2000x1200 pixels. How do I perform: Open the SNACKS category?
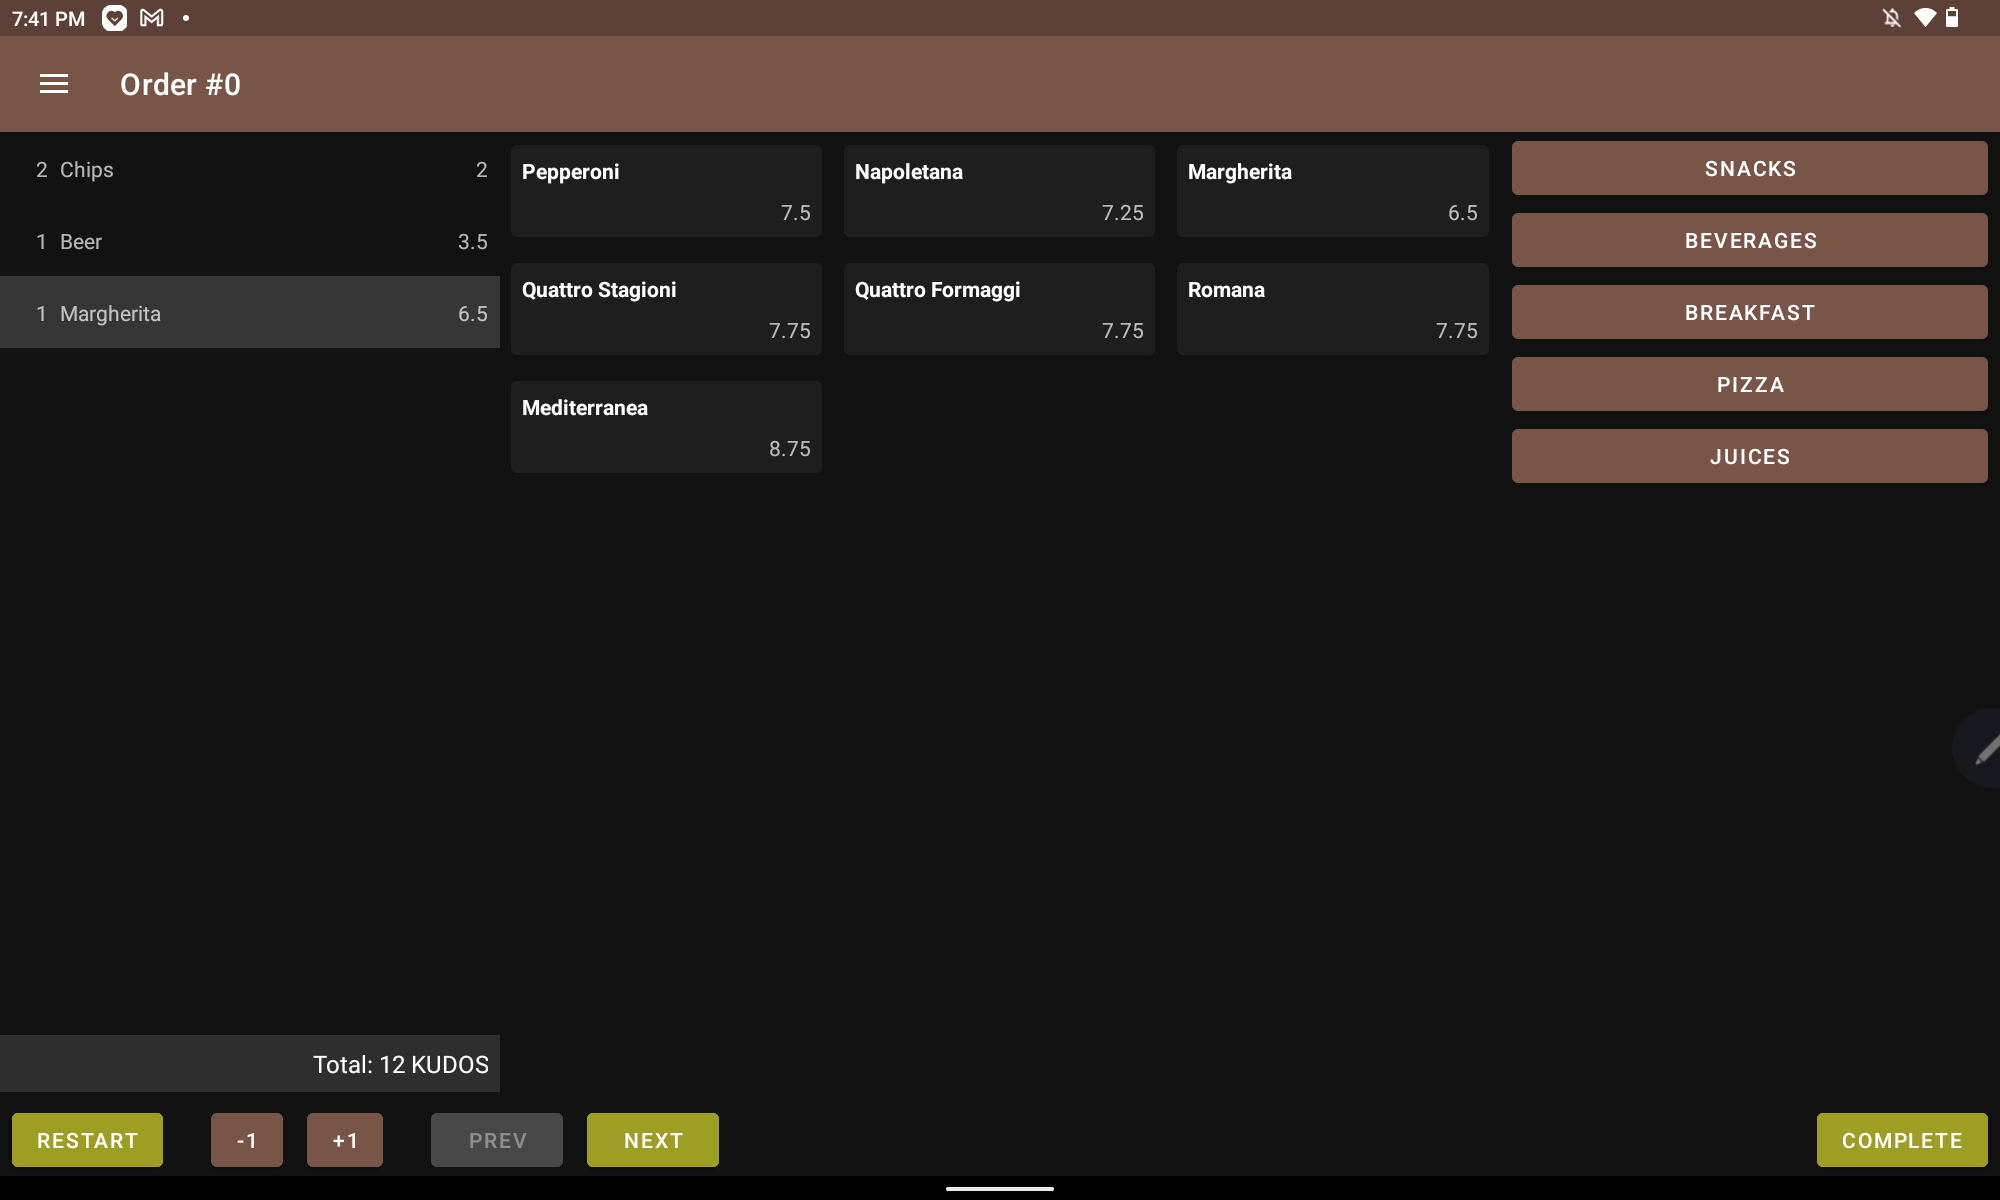(1749, 168)
